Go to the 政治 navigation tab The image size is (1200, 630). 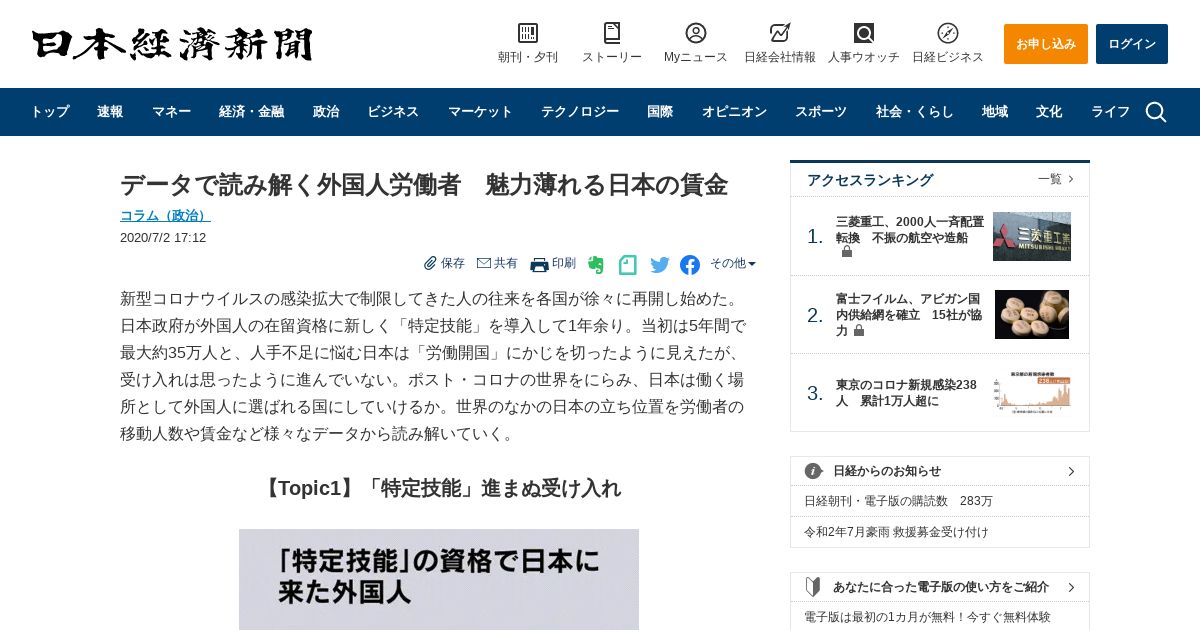coord(326,112)
